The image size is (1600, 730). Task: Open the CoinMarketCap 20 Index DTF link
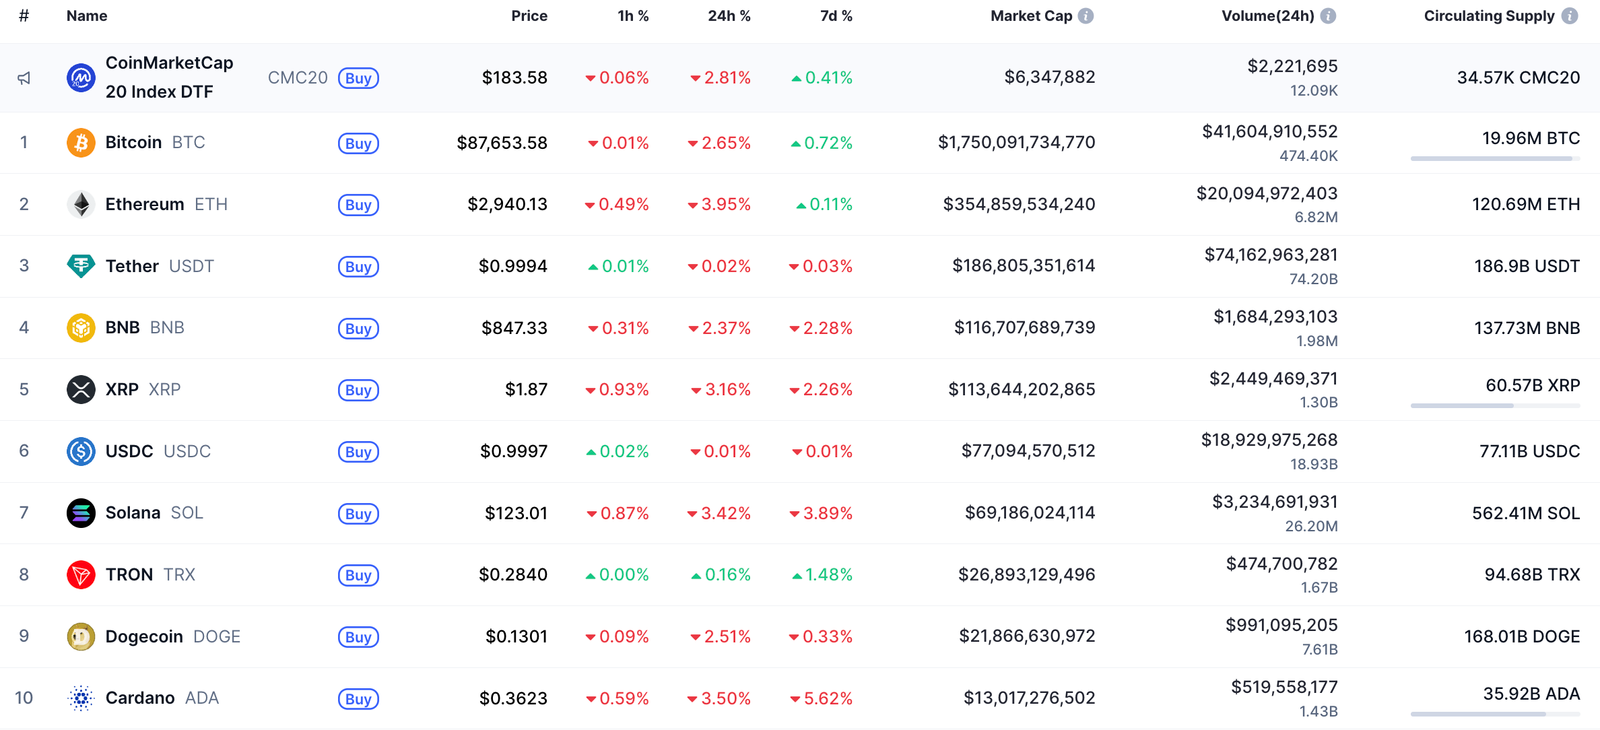169,77
